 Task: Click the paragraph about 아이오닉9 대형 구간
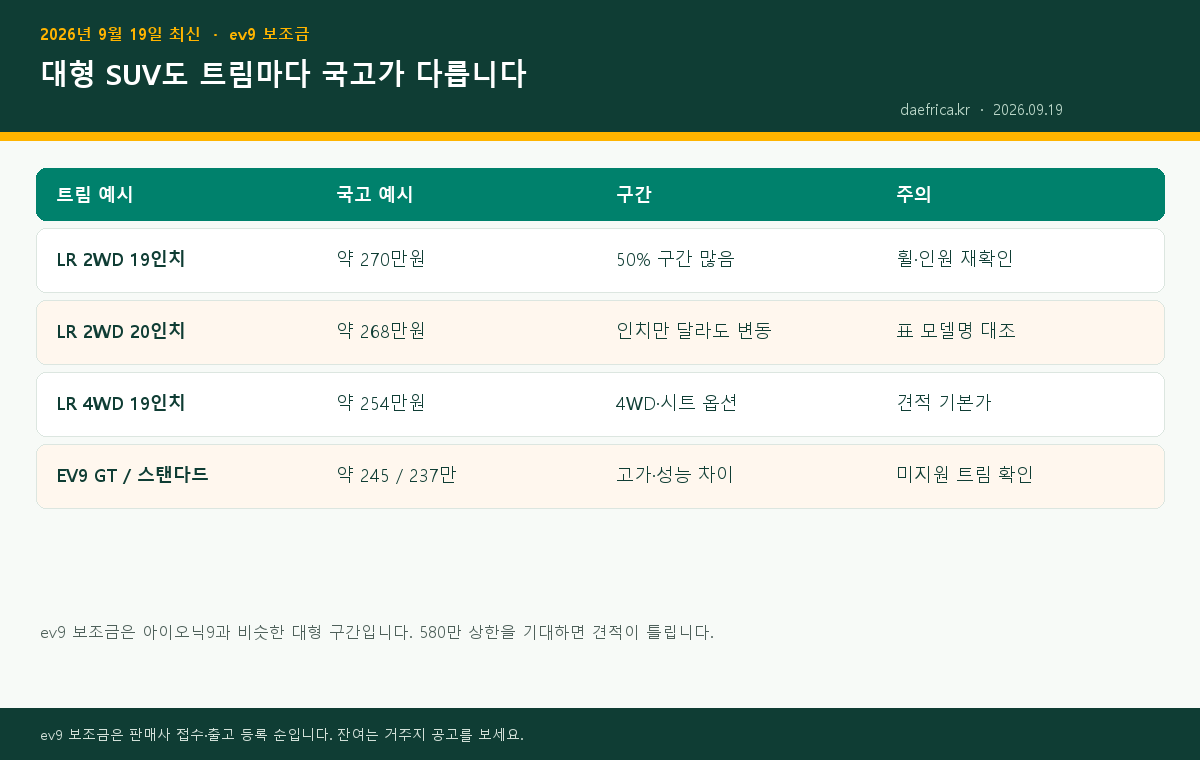pos(377,632)
